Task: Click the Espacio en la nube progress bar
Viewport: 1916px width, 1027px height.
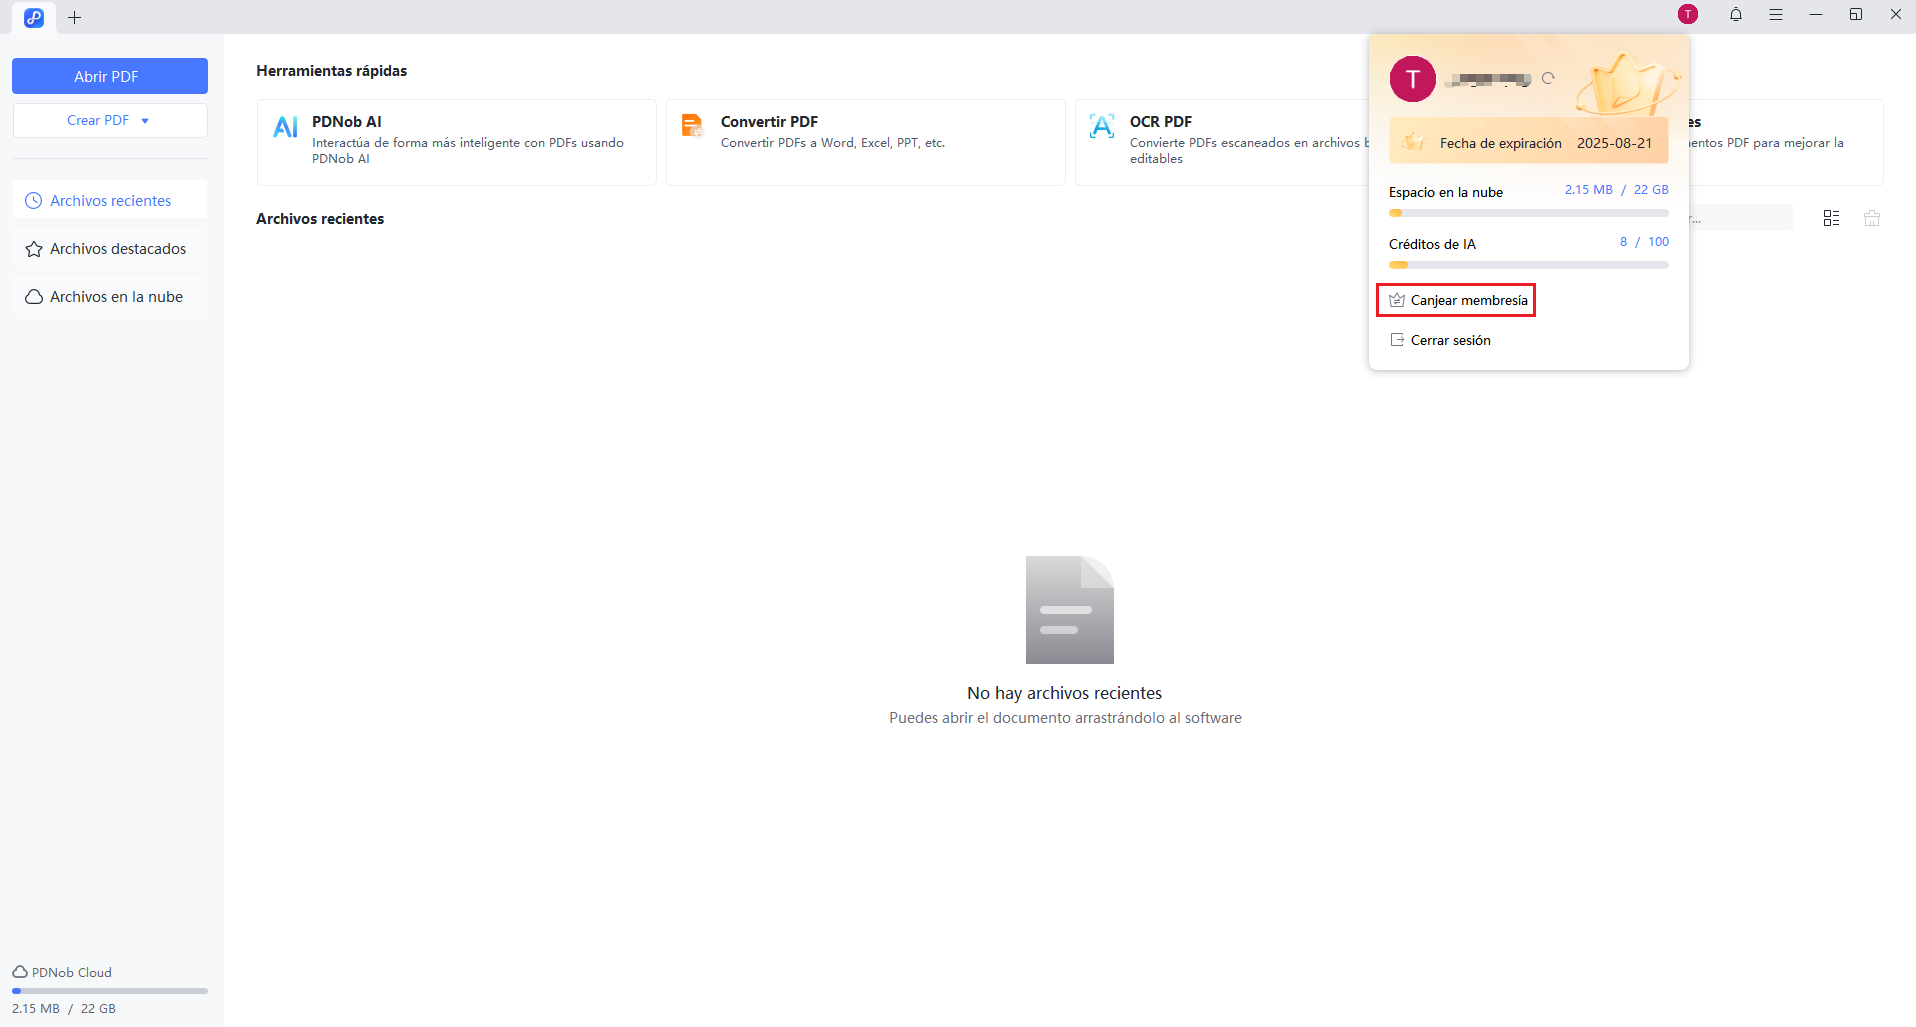Action: point(1528,213)
